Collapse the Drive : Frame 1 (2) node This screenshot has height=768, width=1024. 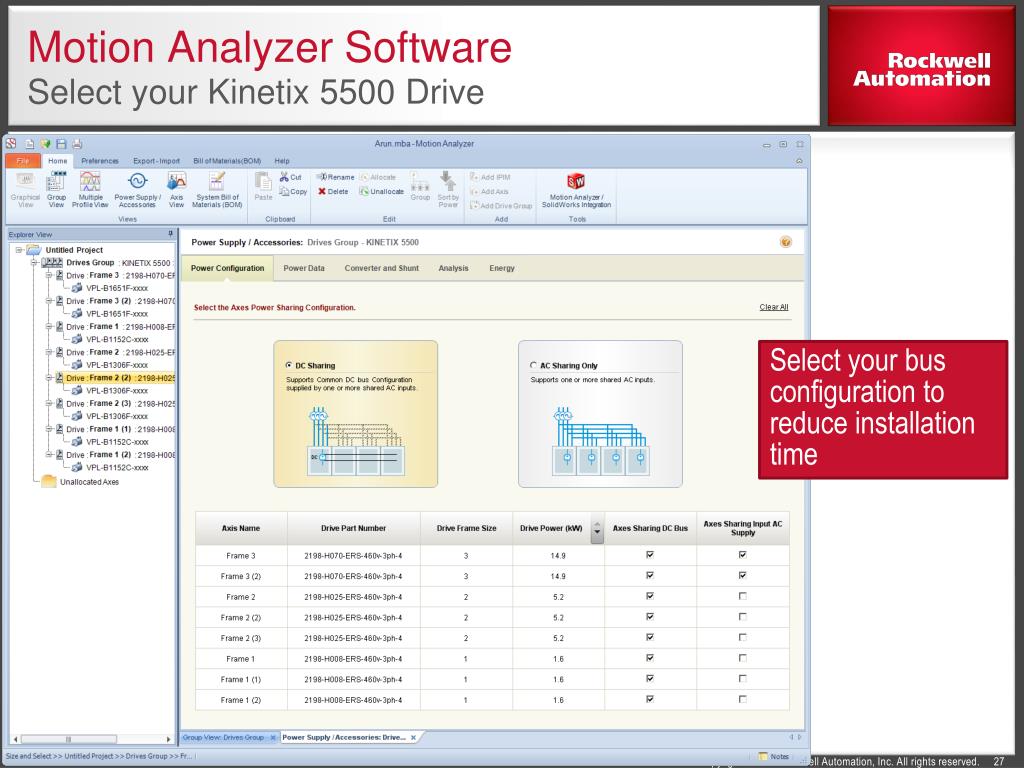tap(49, 455)
